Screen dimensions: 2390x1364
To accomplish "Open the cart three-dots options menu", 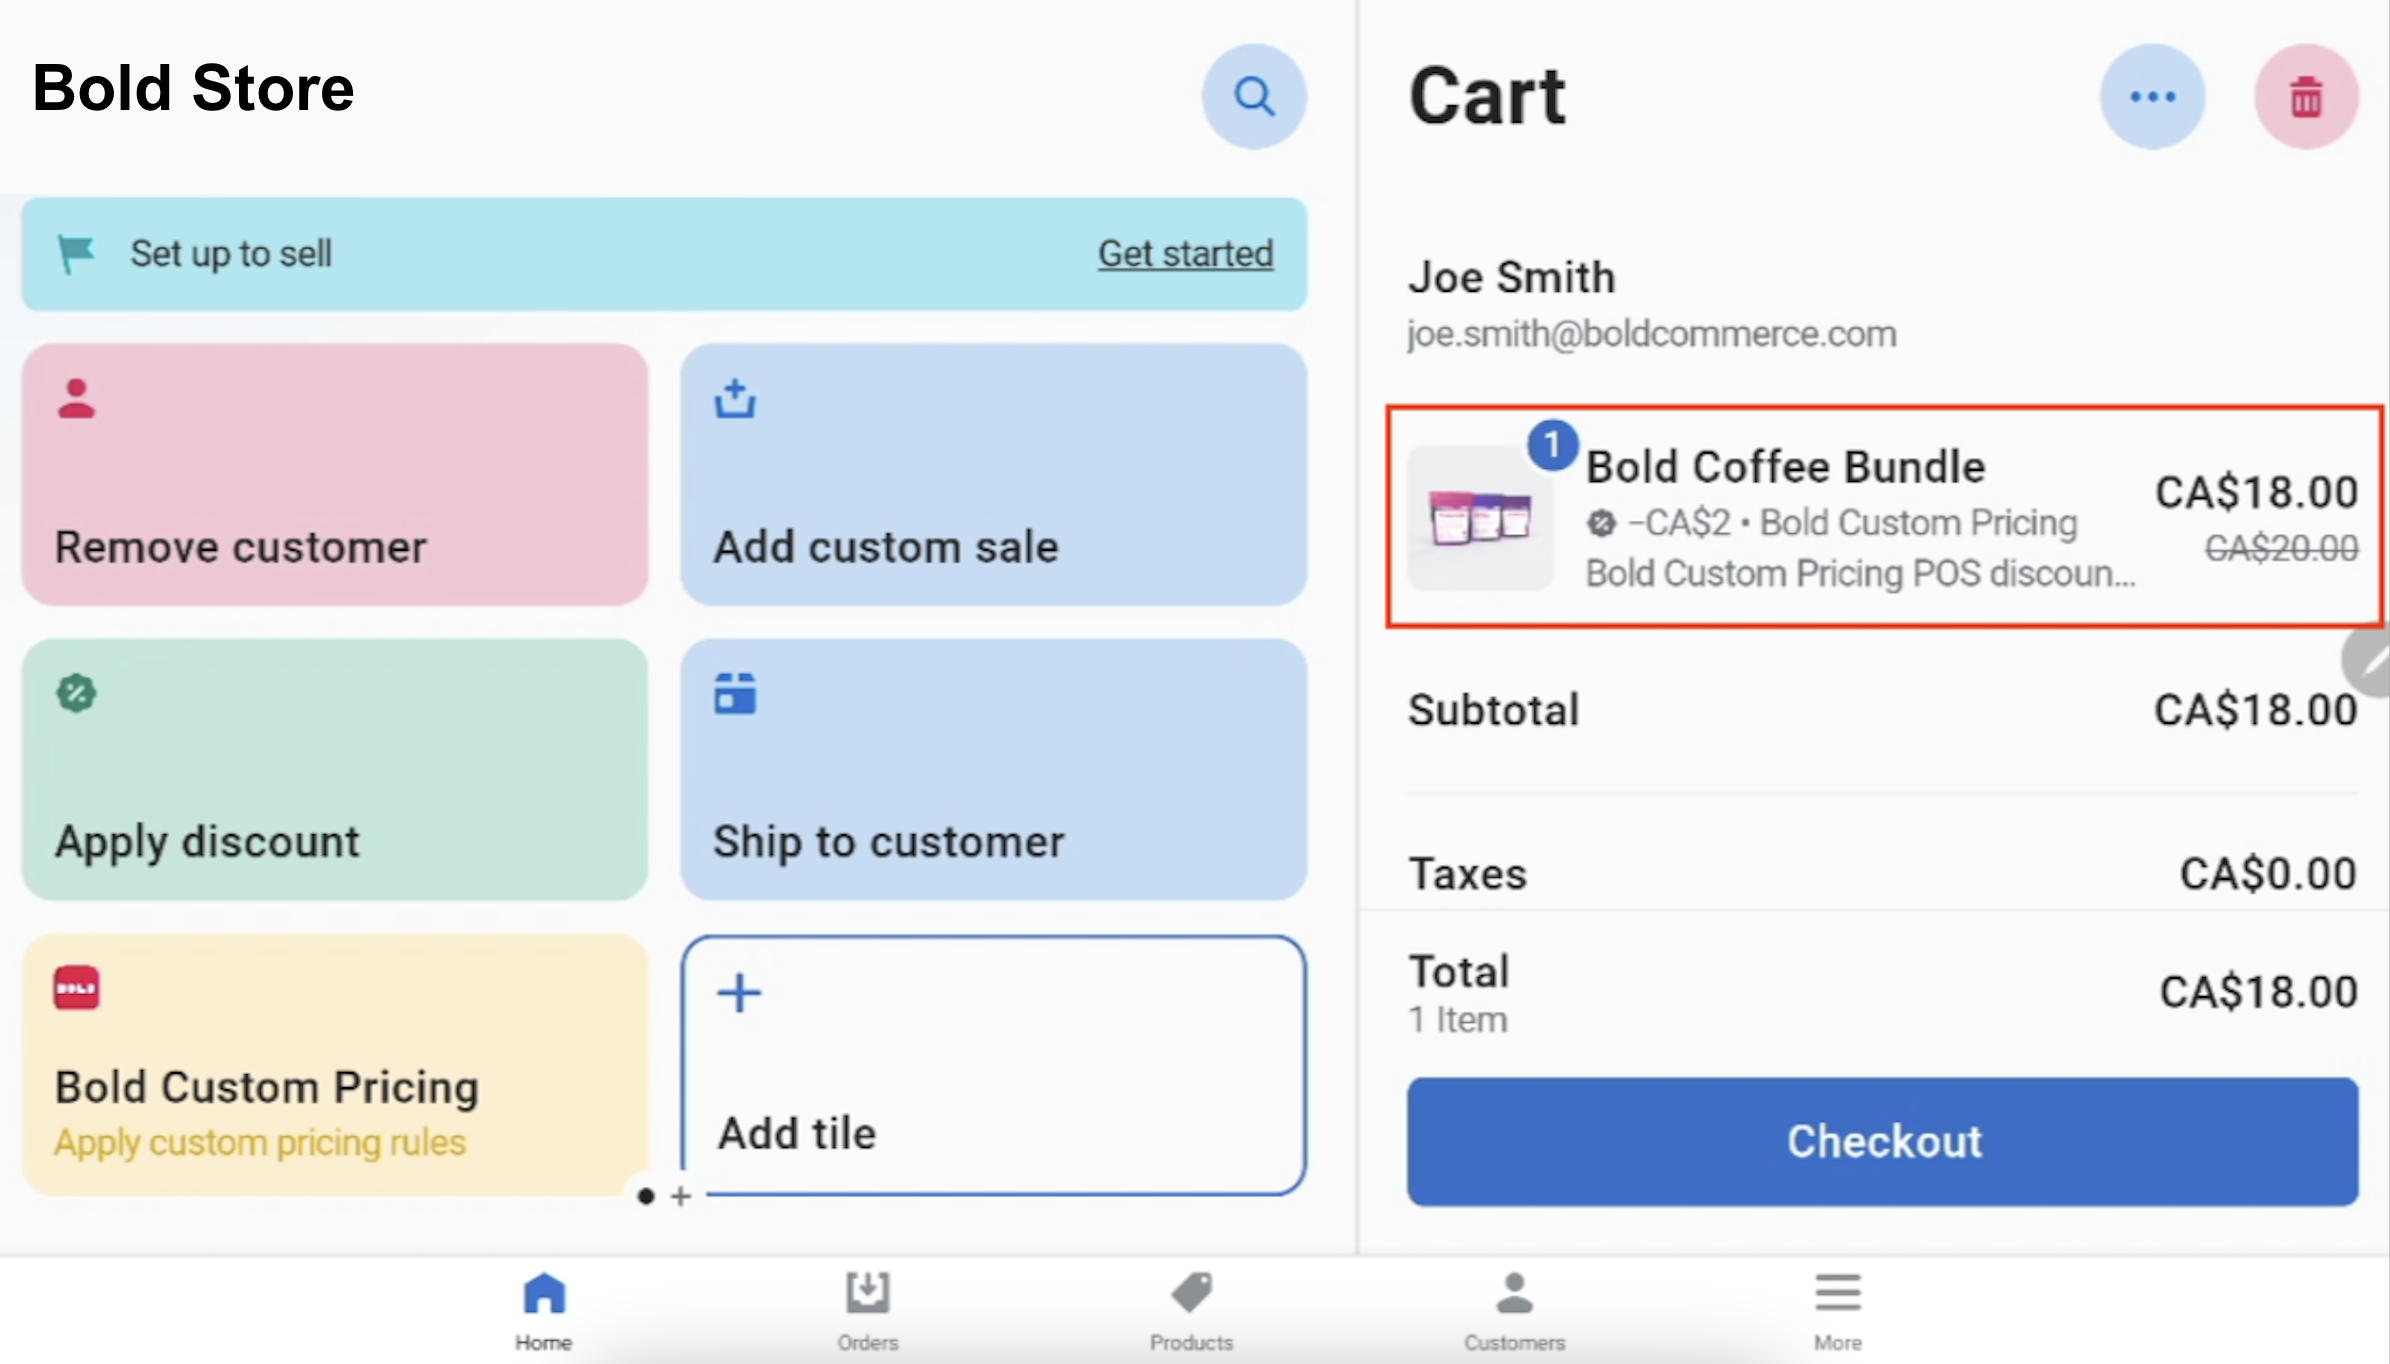I will click(2152, 97).
